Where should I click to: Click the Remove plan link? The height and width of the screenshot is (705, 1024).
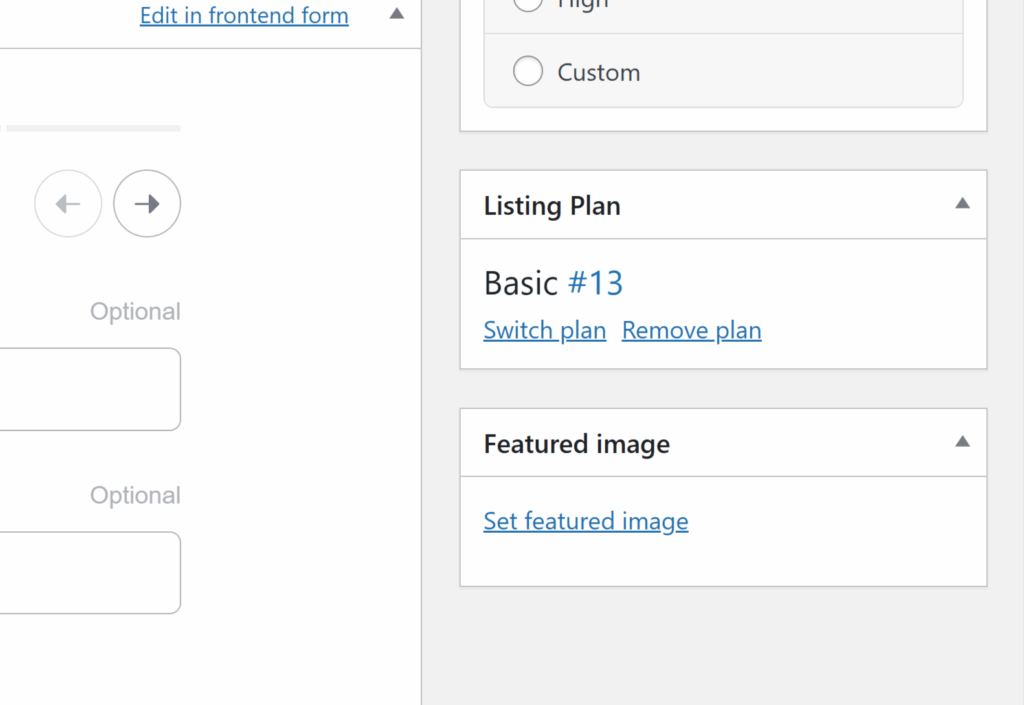691,331
